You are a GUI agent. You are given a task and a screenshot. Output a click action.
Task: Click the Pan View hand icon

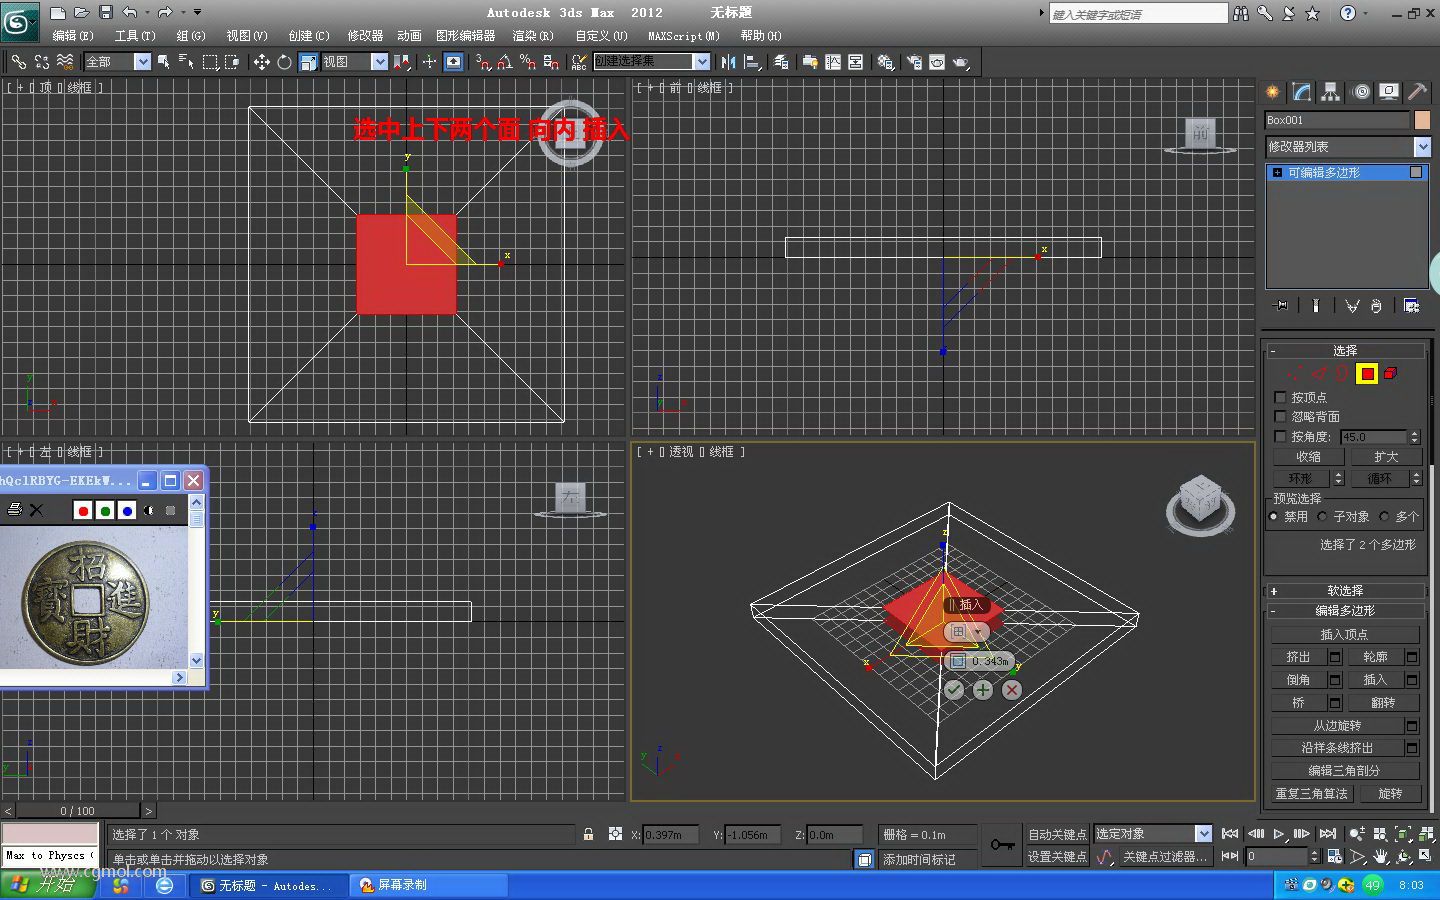tap(1381, 857)
